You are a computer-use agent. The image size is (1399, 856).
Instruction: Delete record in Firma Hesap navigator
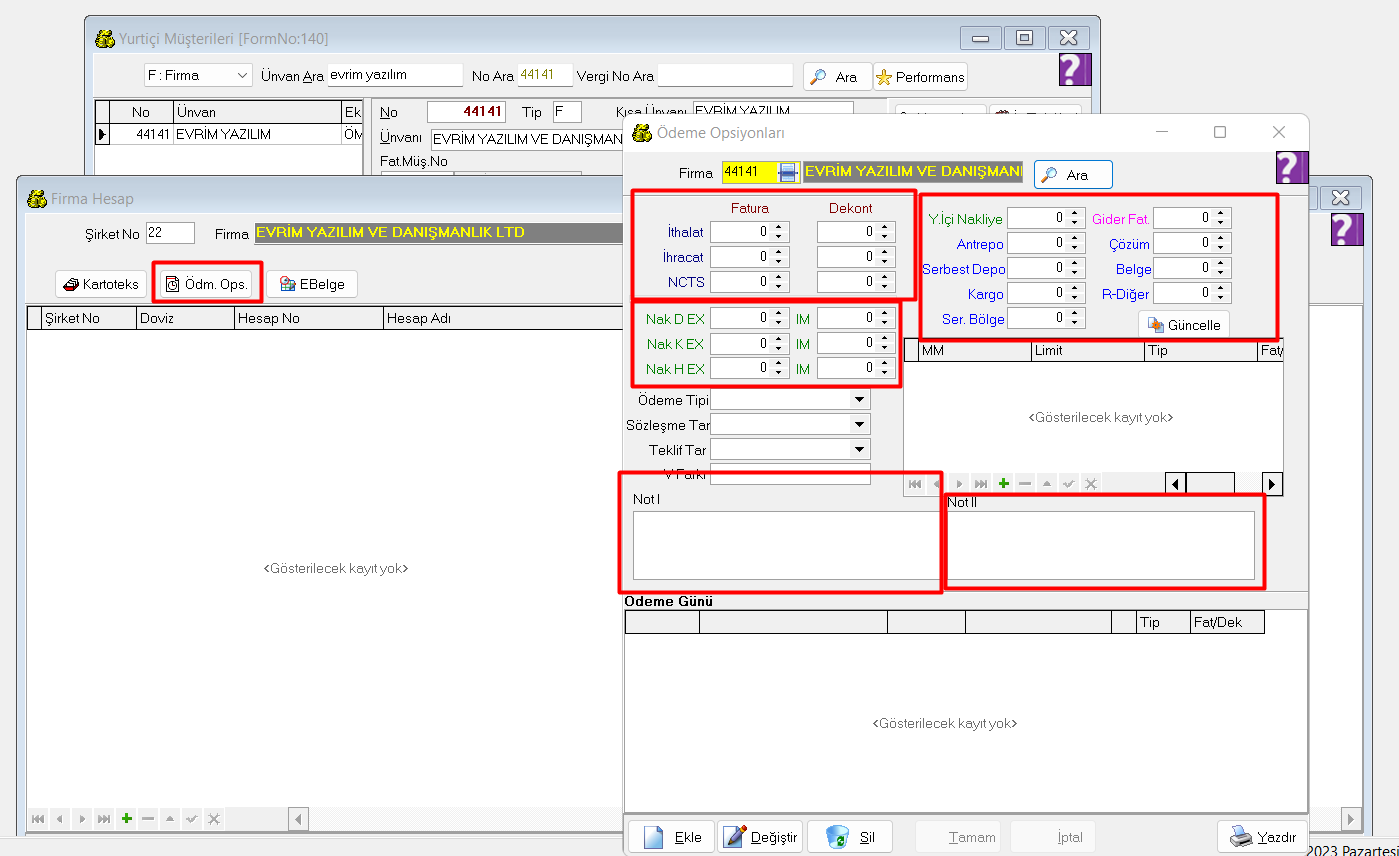pyautogui.click(x=149, y=819)
